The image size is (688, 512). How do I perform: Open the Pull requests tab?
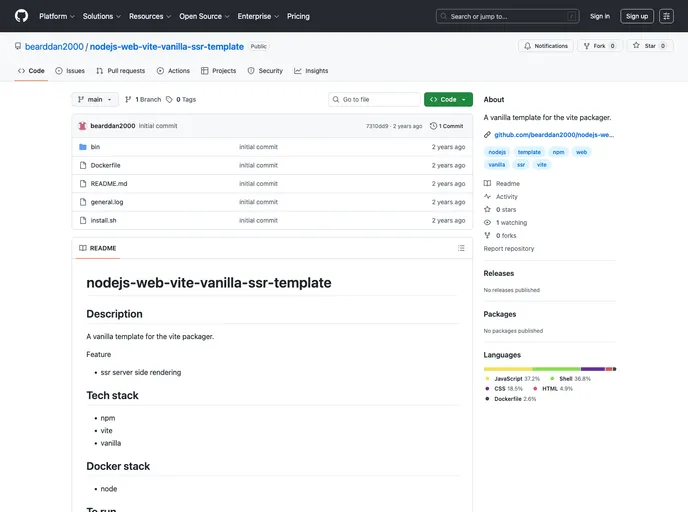(x=120, y=71)
